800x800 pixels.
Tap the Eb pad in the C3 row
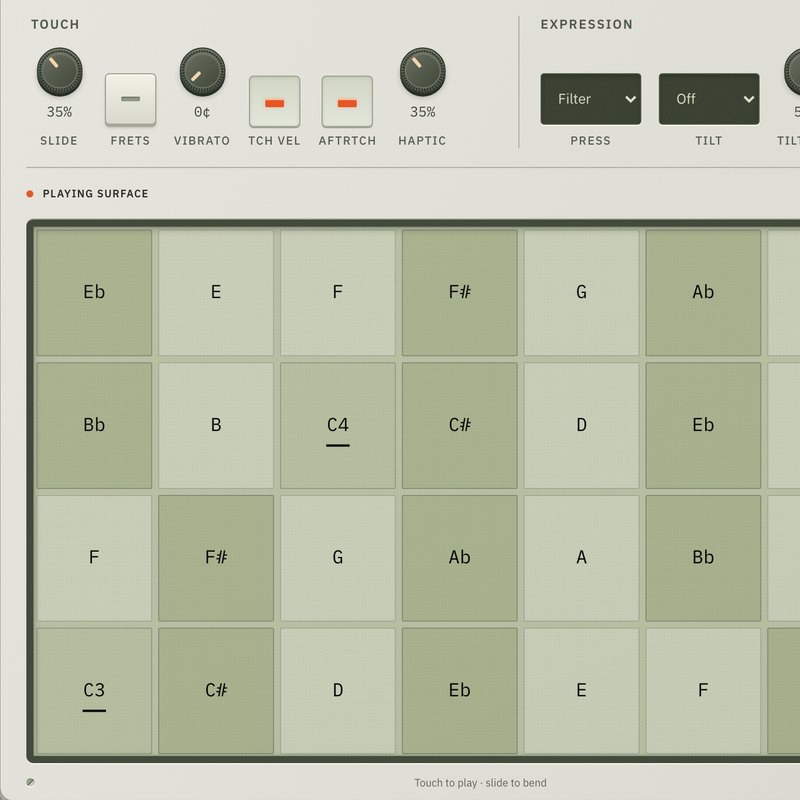pyautogui.click(x=460, y=691)
